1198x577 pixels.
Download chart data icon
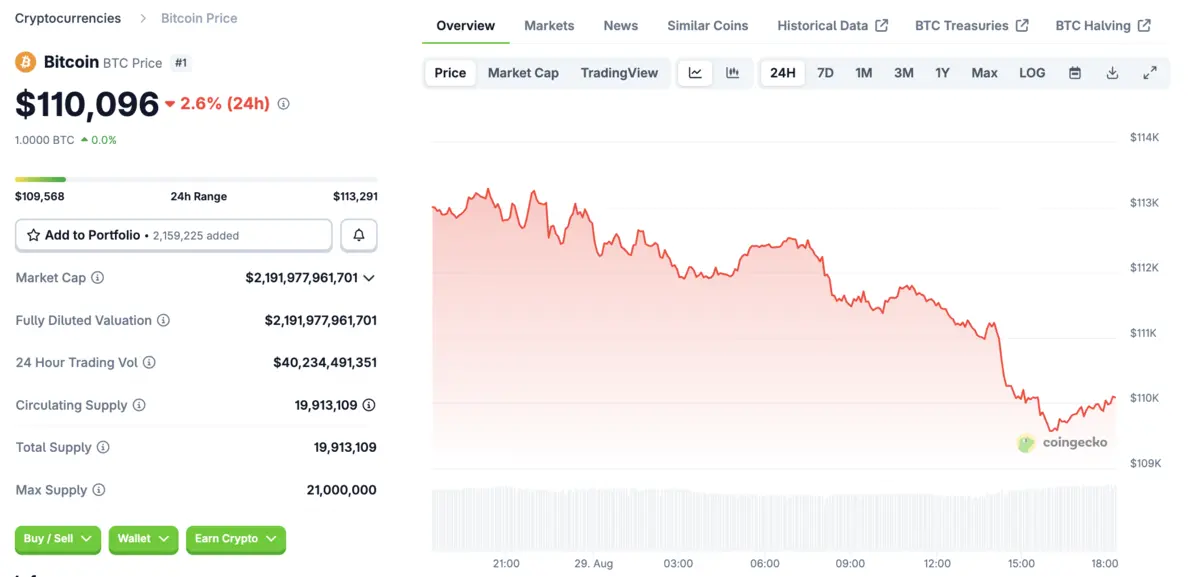tap(1112, 73)
